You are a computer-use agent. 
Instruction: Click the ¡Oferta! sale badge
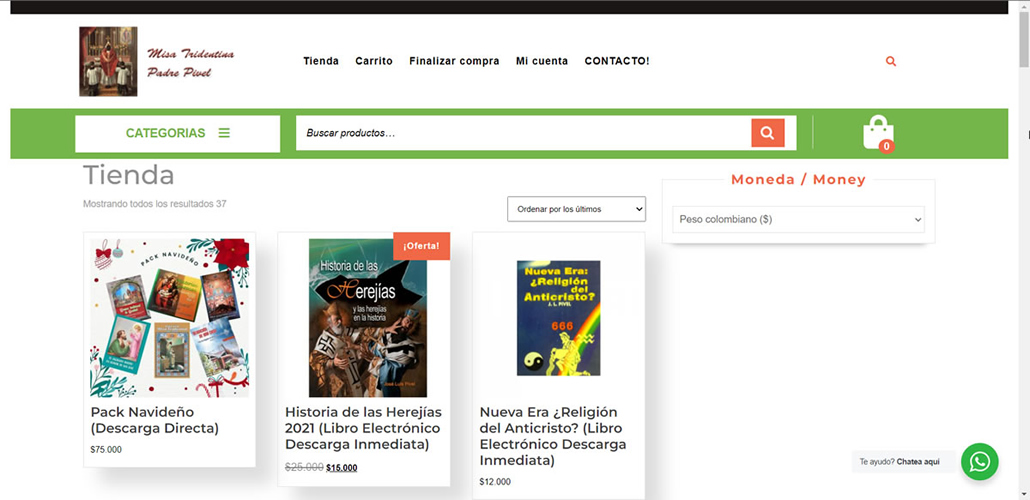pyautogui.click(x=421, y=246)
